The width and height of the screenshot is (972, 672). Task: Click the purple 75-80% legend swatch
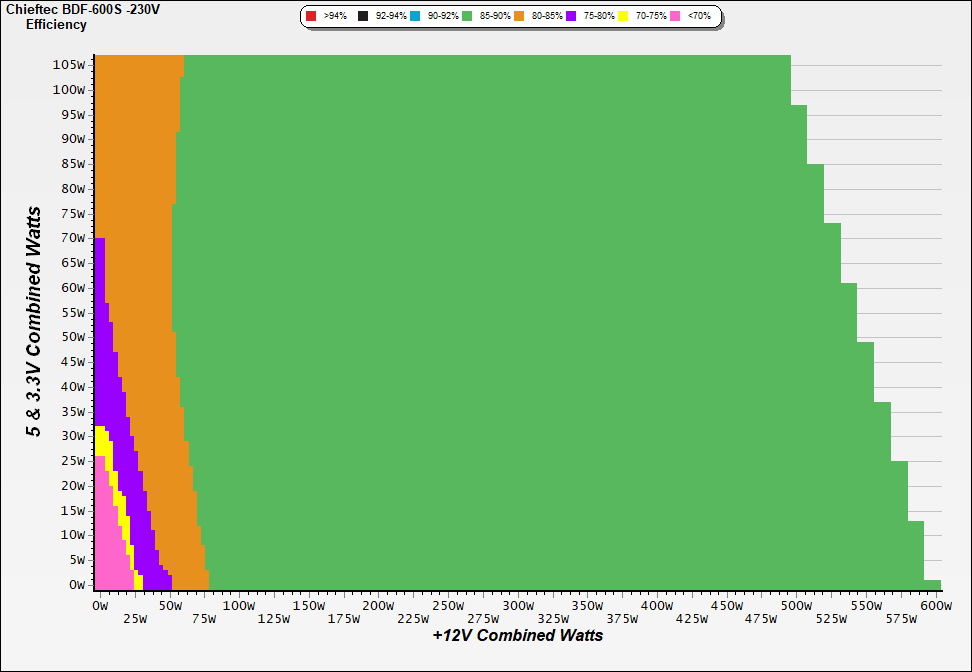(x=571, y=17)
